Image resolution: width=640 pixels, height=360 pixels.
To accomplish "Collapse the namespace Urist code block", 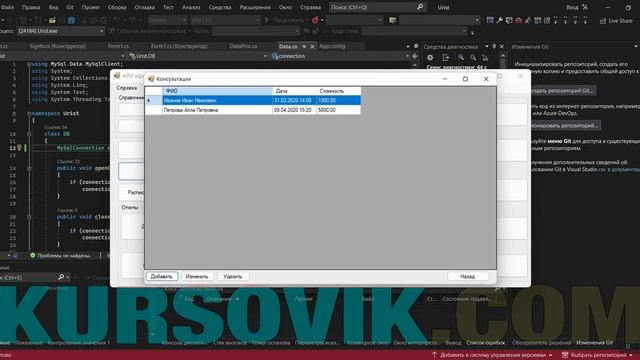I will tap(29, 113).
